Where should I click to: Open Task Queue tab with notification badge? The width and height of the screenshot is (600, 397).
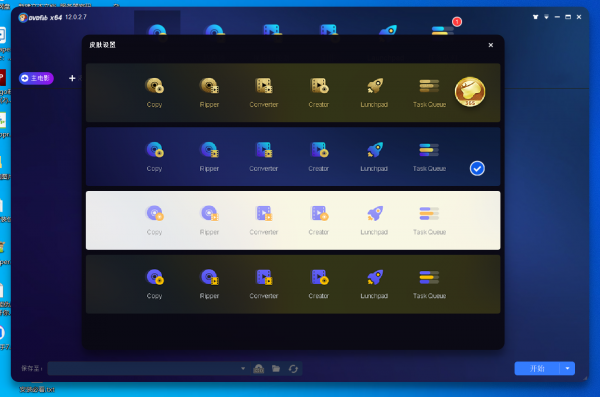[x=443, y=30]
